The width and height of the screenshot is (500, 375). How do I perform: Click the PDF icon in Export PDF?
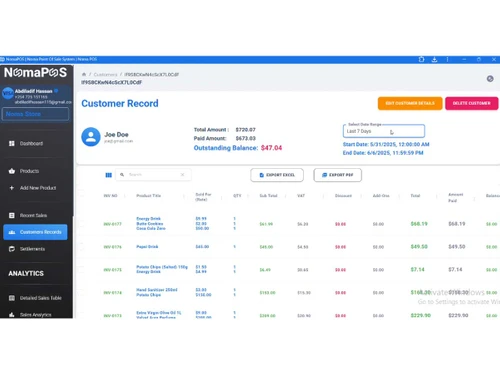[x=324, y=175]
